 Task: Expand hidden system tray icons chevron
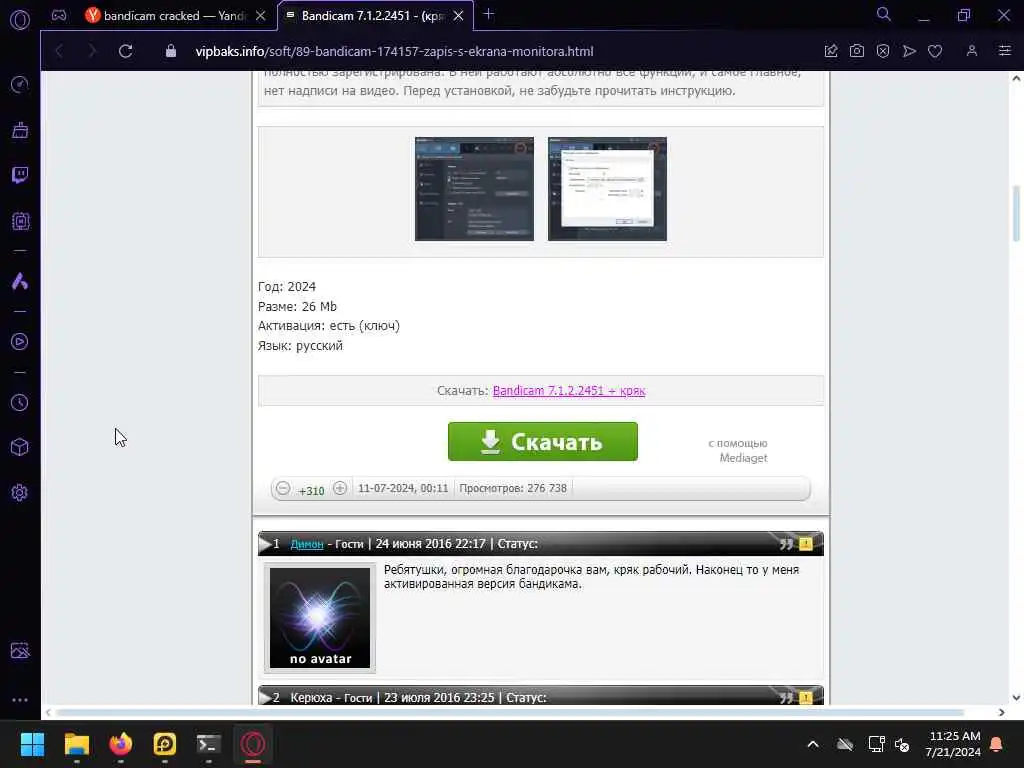tap(813, 744)
